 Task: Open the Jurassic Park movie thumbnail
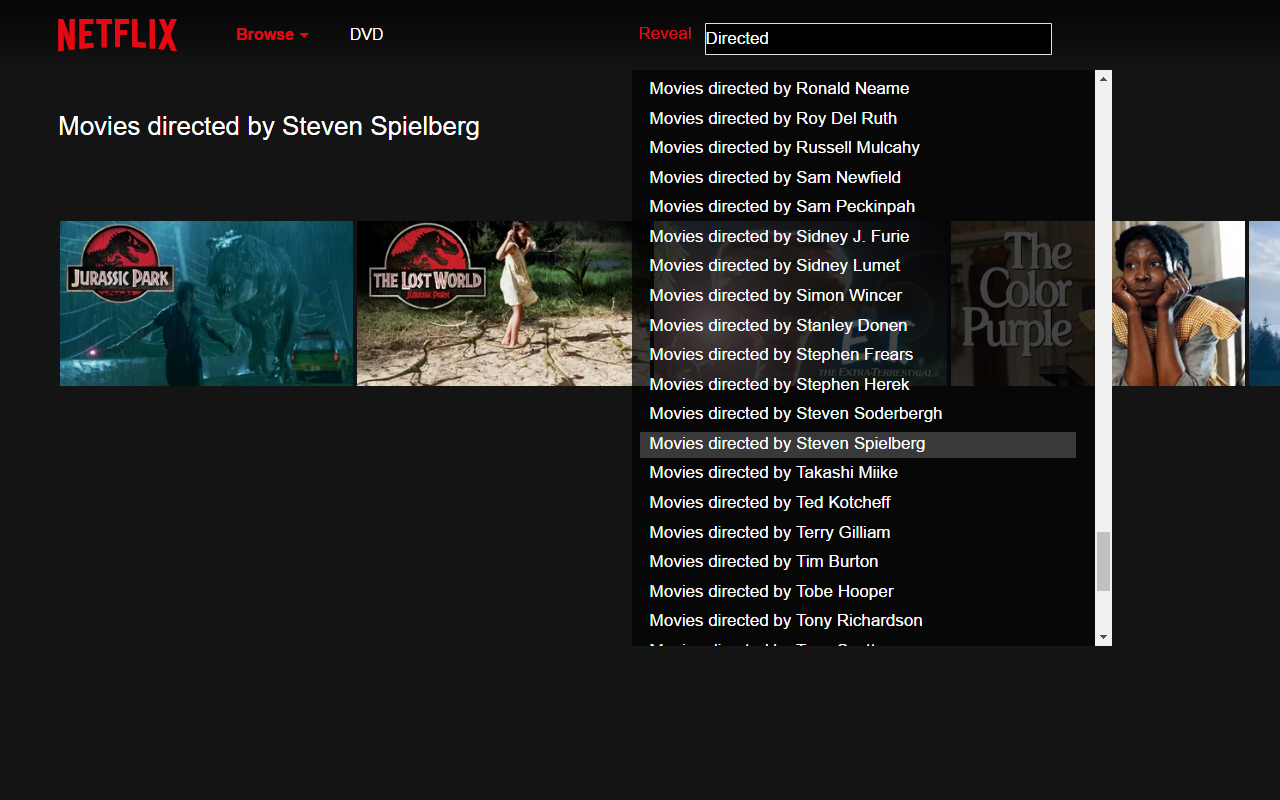pyautogui.click(x=207, y=303)
